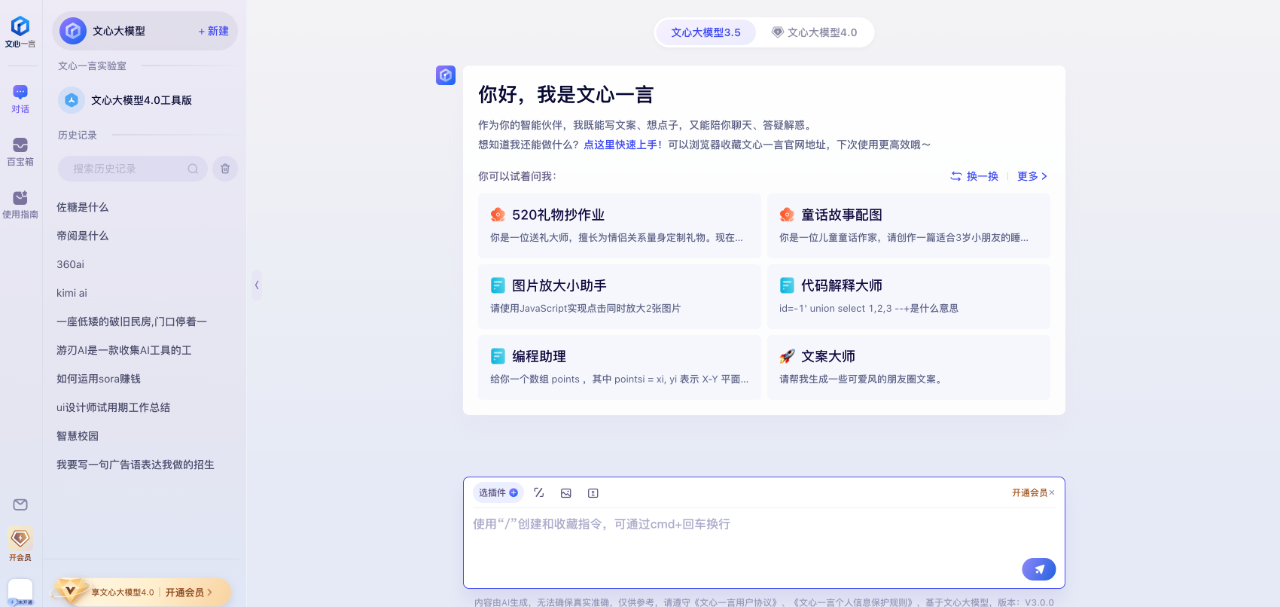Create new chat with 新建
Viewport: 1280px width, 607px height.
(x=216, y=30)
